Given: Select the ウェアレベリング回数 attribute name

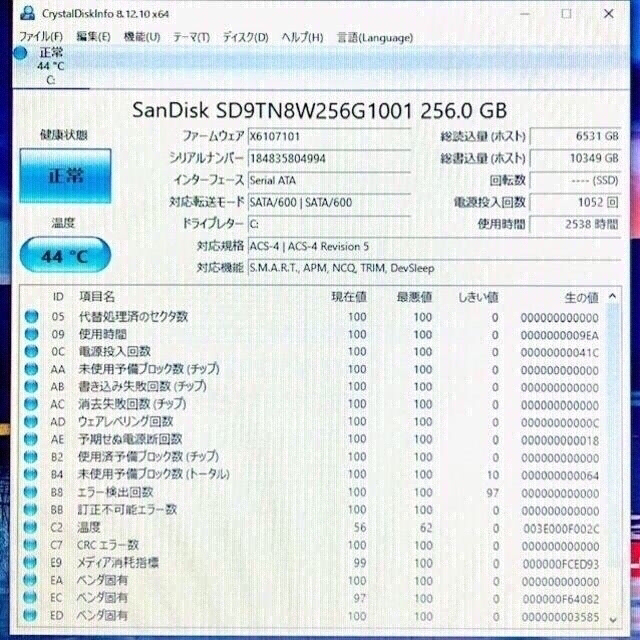Looking at the screenshot, I should (x=126, y=421).
